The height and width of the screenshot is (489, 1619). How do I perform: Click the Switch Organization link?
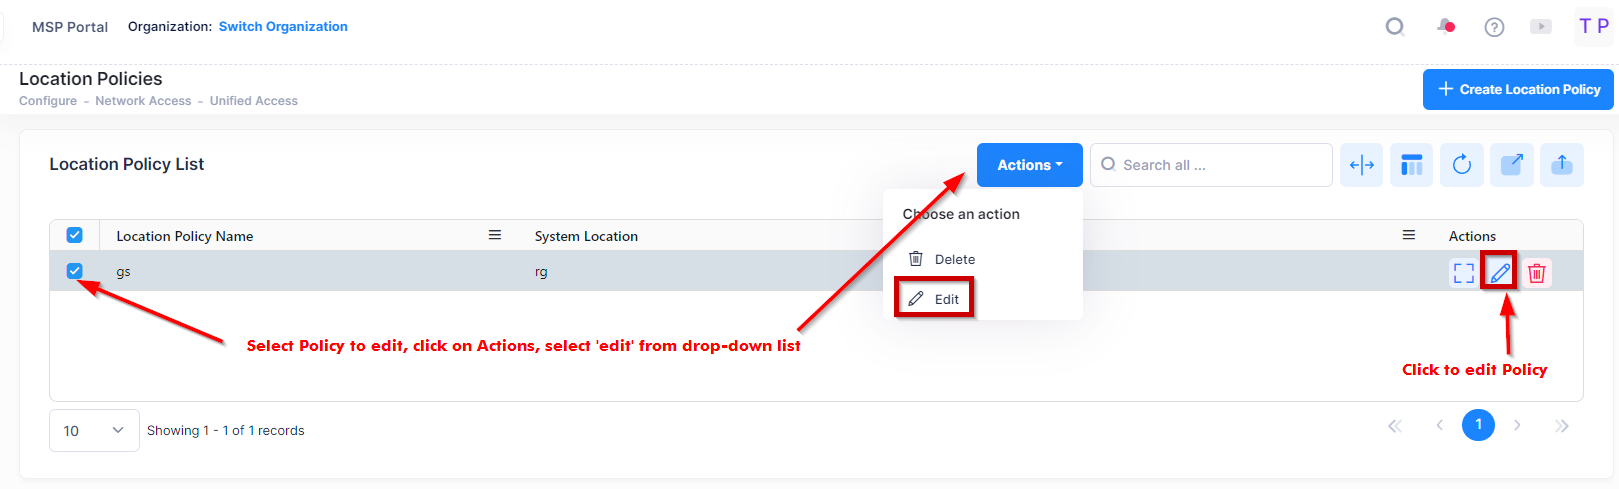pyautogui.click(x=283, y=27)
